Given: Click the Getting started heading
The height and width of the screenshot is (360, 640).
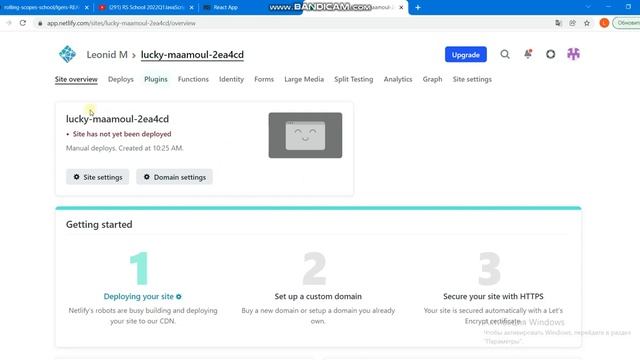Looking at the screenshot, I should (99, 224).
